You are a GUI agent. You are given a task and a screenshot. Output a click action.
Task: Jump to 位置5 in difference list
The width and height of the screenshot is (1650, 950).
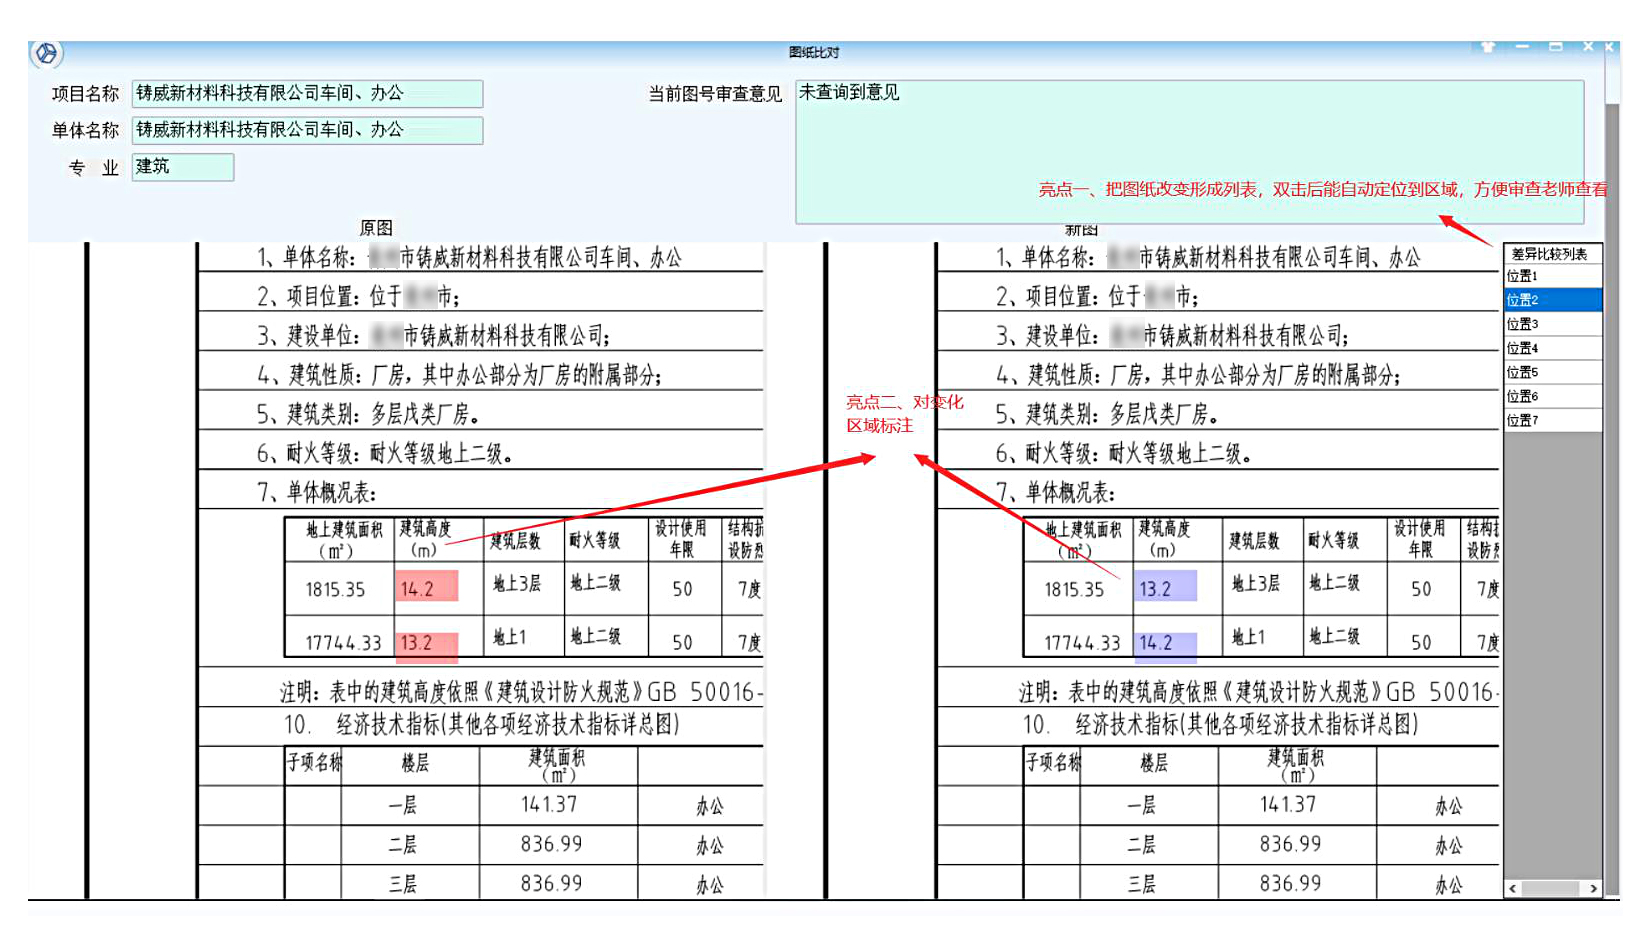tap(1552, 372)
